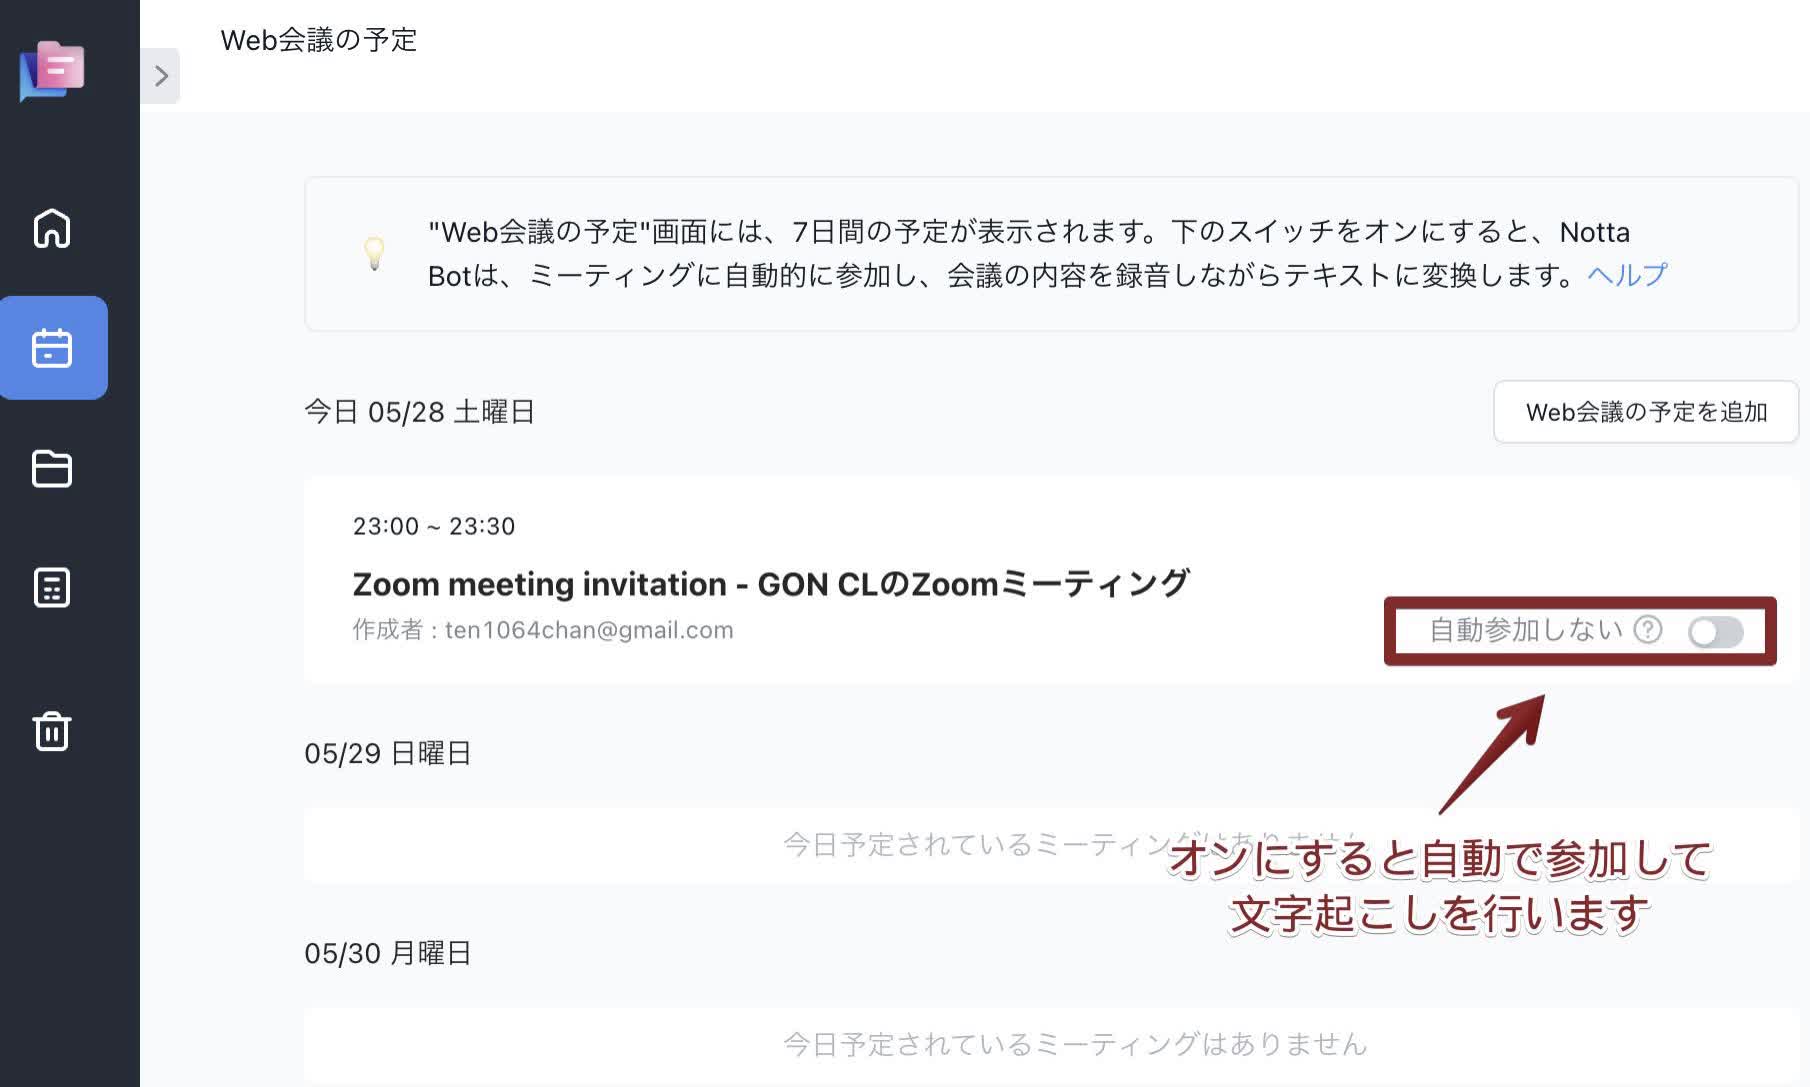Click the 05/29 日曜日 date heading

click(388, 753)
